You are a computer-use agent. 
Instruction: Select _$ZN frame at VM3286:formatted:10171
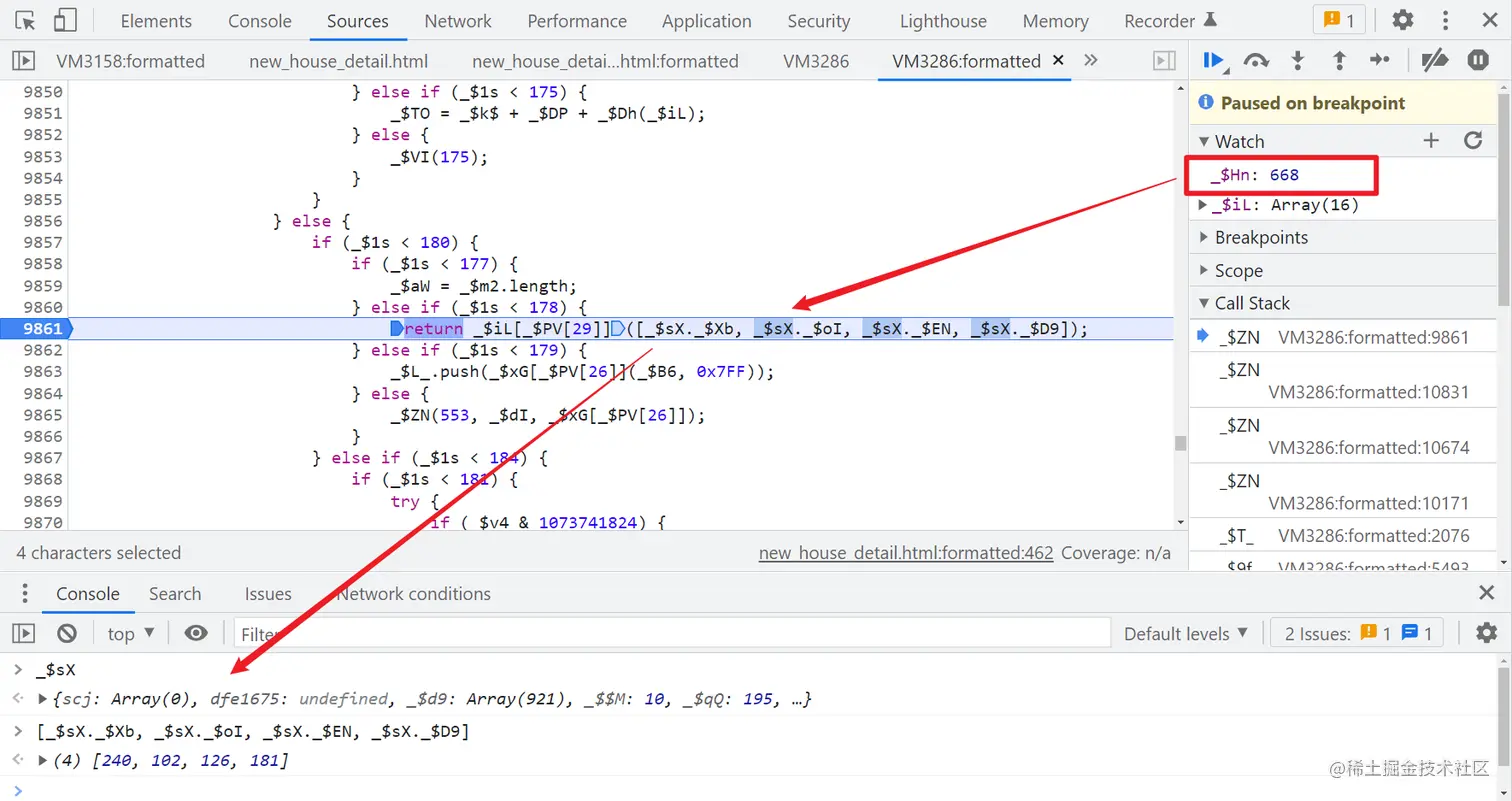(1343, 492)
